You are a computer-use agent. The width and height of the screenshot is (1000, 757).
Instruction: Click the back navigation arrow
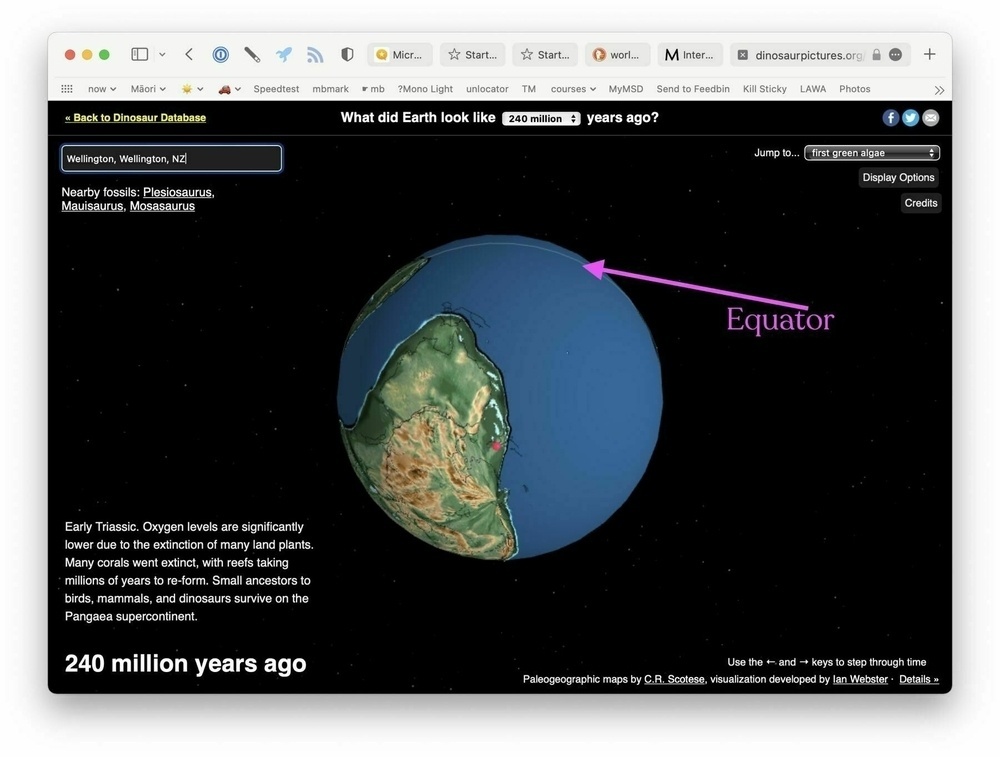tap(188, 54)
